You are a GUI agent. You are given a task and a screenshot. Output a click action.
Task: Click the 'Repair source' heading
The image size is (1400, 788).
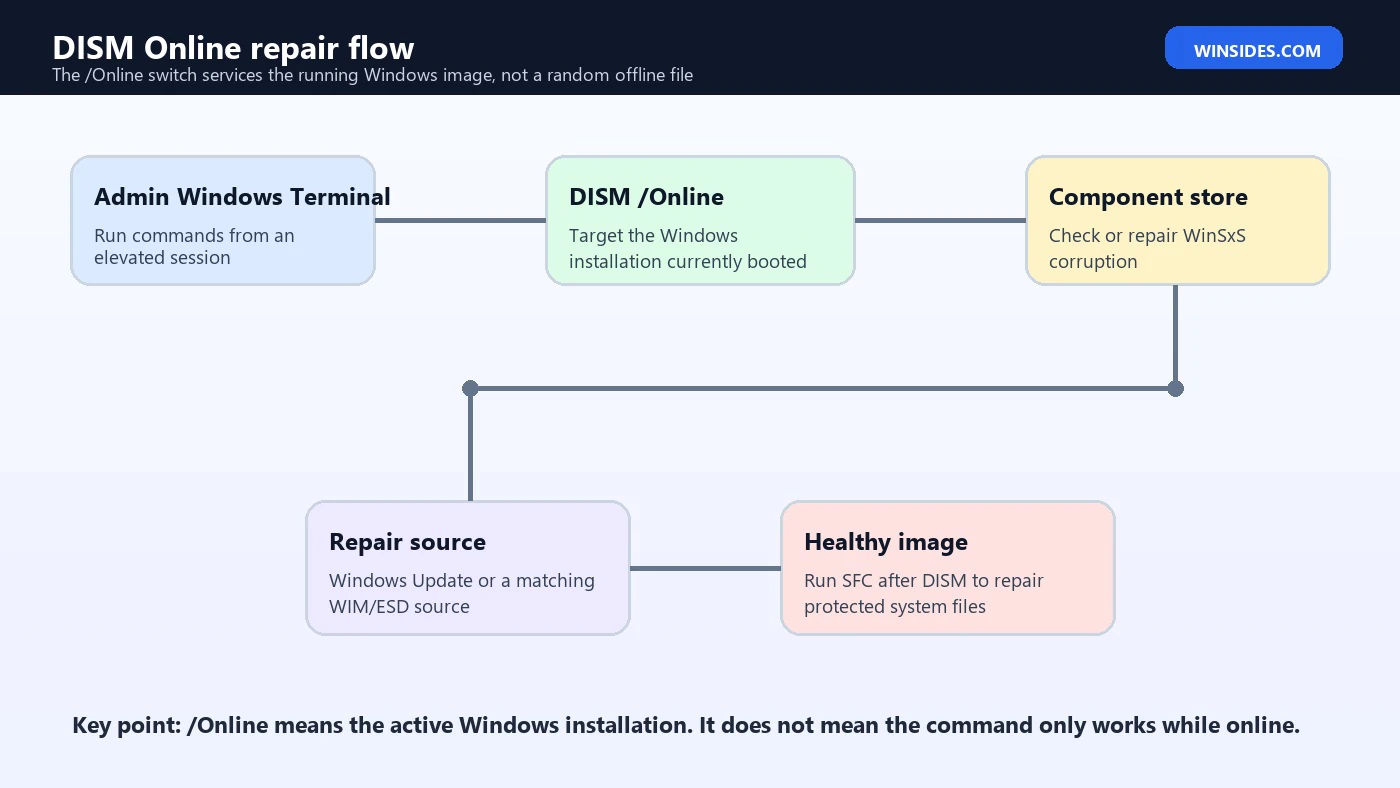pyautogui.click(x=407, y=542)
